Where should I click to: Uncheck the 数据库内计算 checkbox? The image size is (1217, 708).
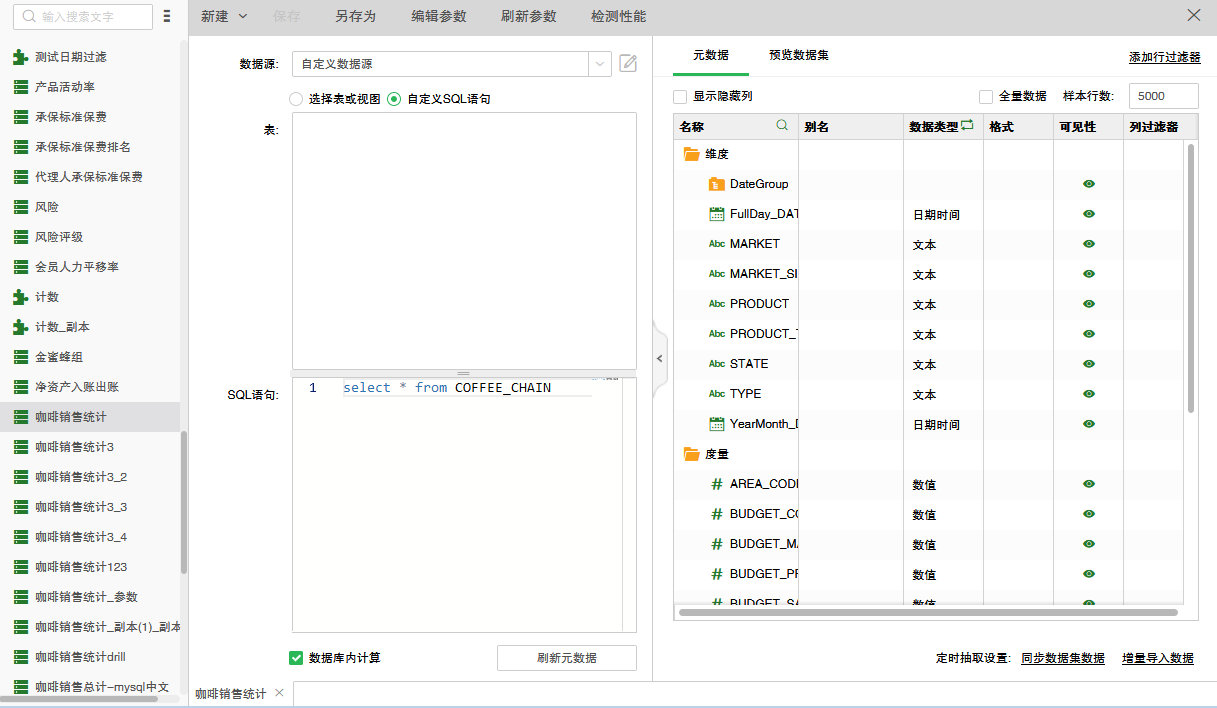coord(296,658)
